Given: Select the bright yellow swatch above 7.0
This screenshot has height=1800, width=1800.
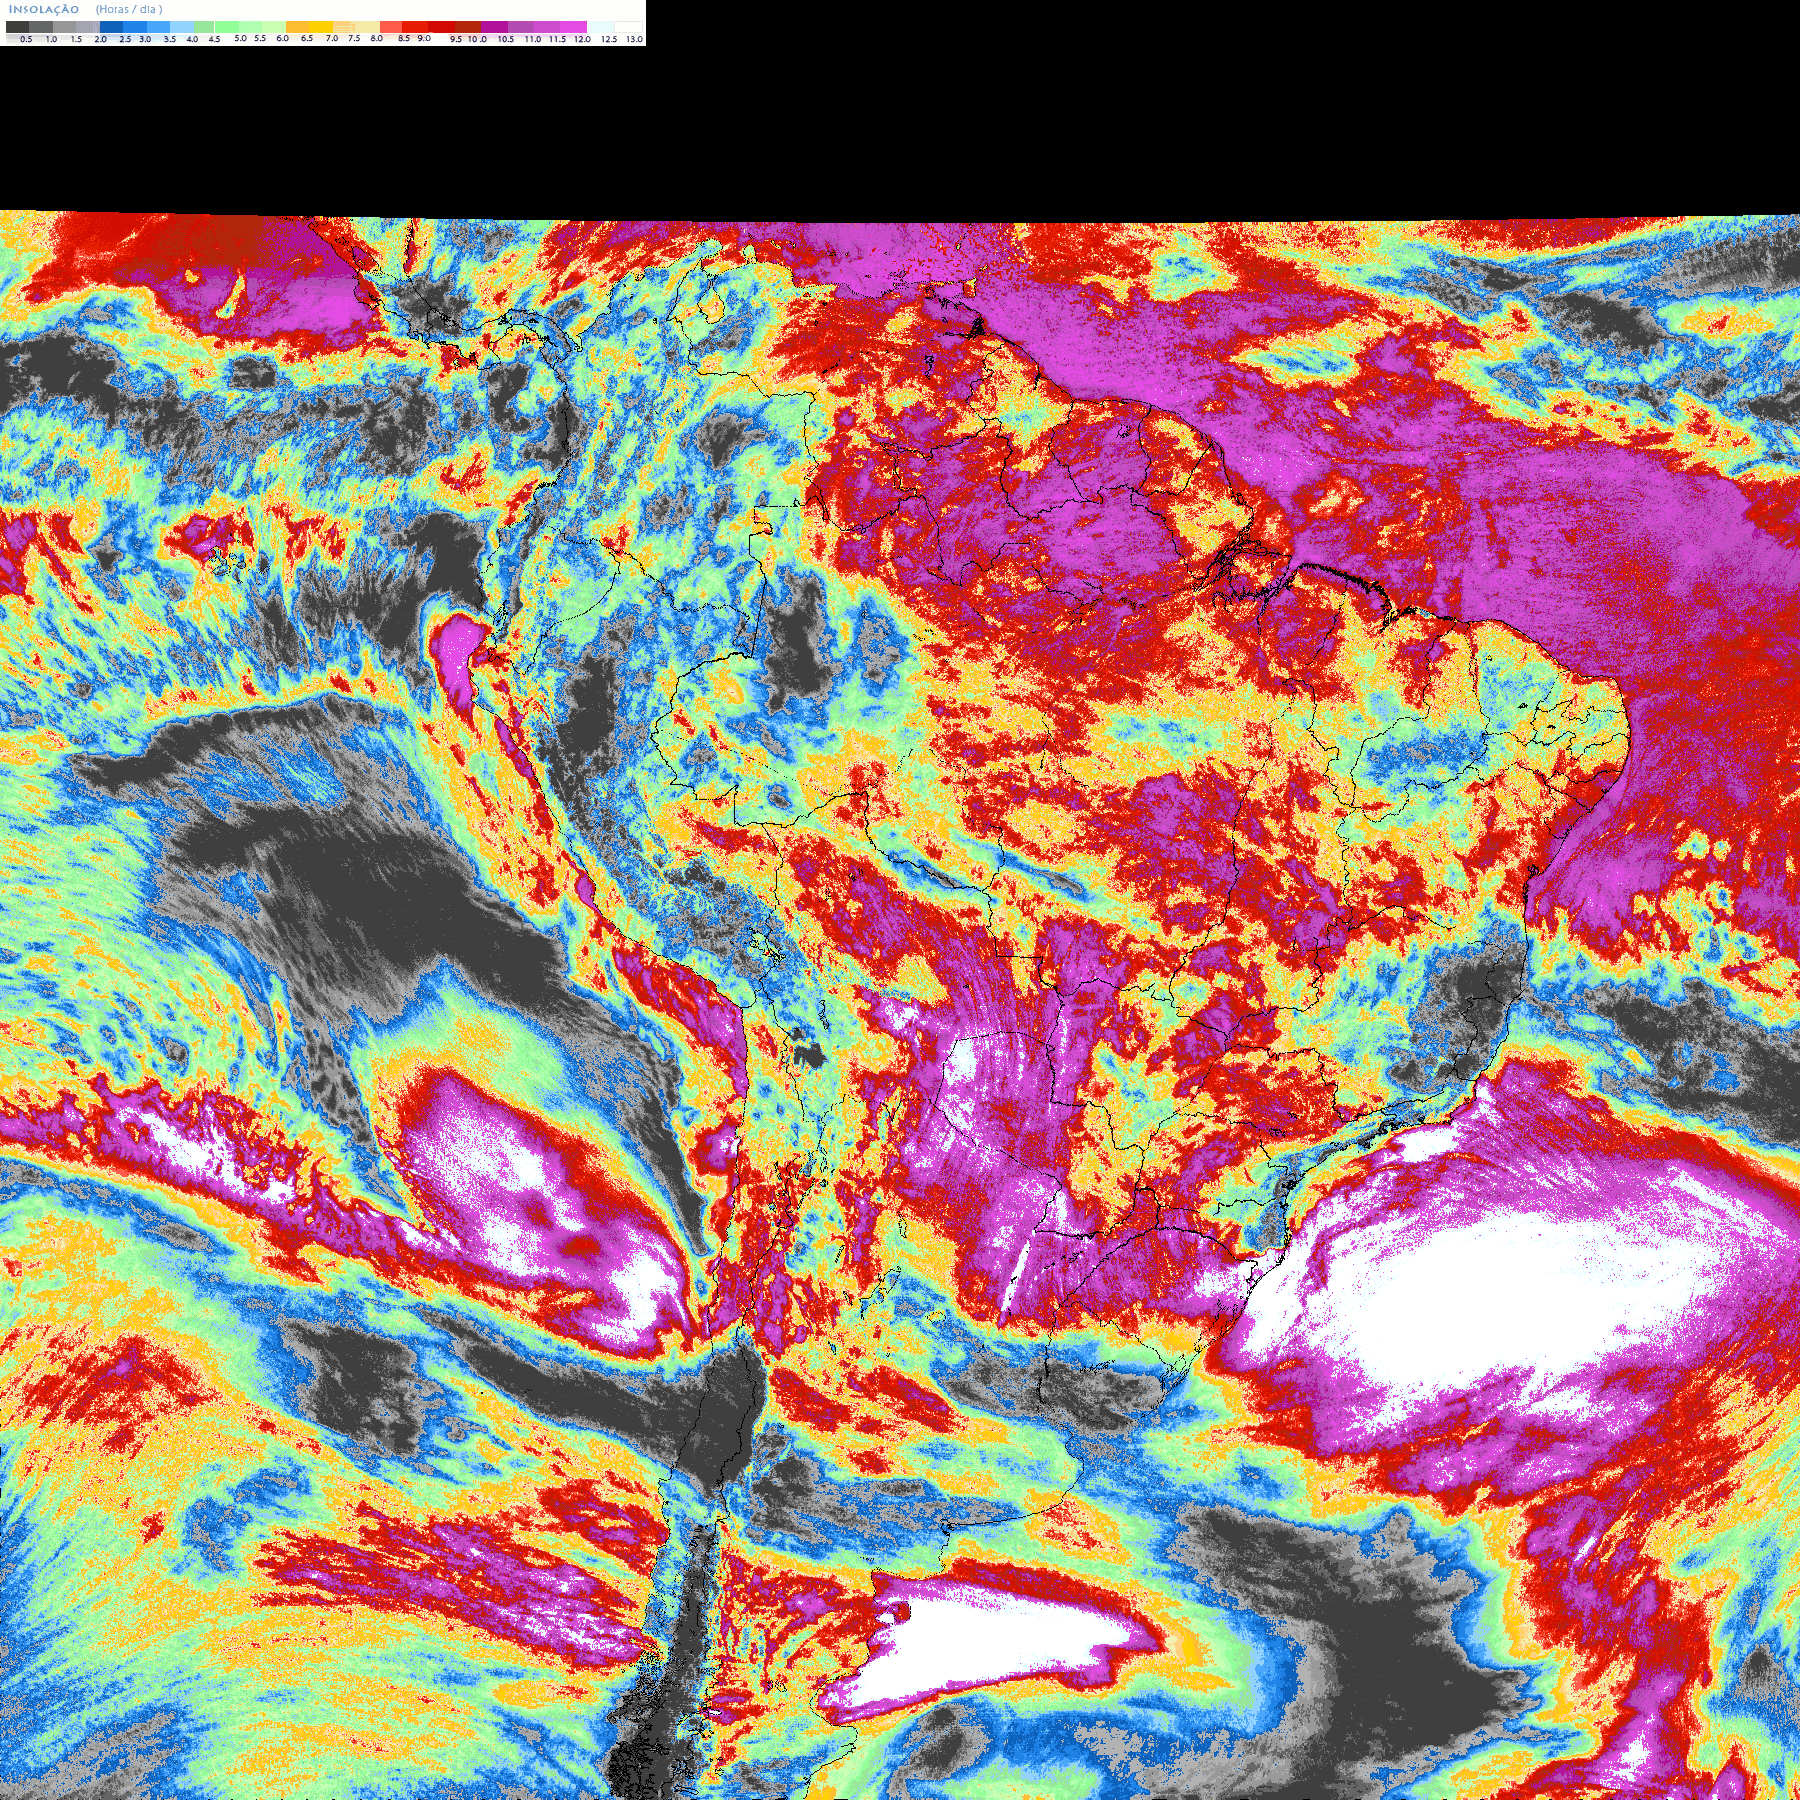Looking at the screenshot, I should [x=321, y=27].
